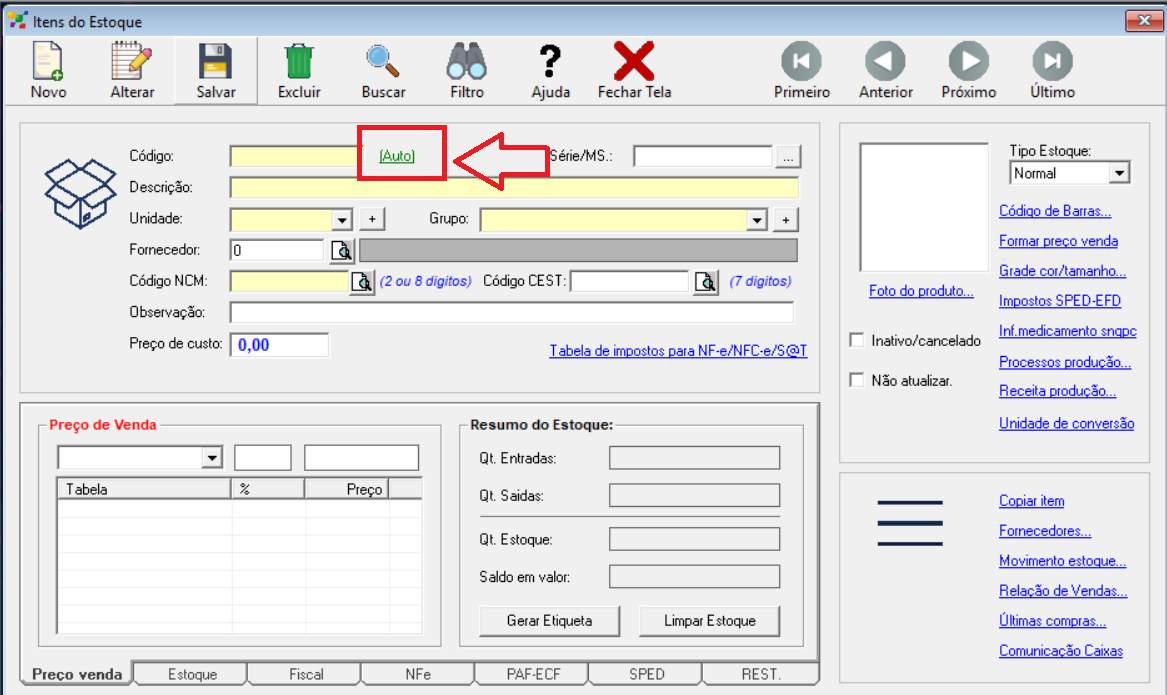Expand the Tipo Estoque dropdown
This screenshot has width=1167, height=695.
click(x=1119, y=173)
